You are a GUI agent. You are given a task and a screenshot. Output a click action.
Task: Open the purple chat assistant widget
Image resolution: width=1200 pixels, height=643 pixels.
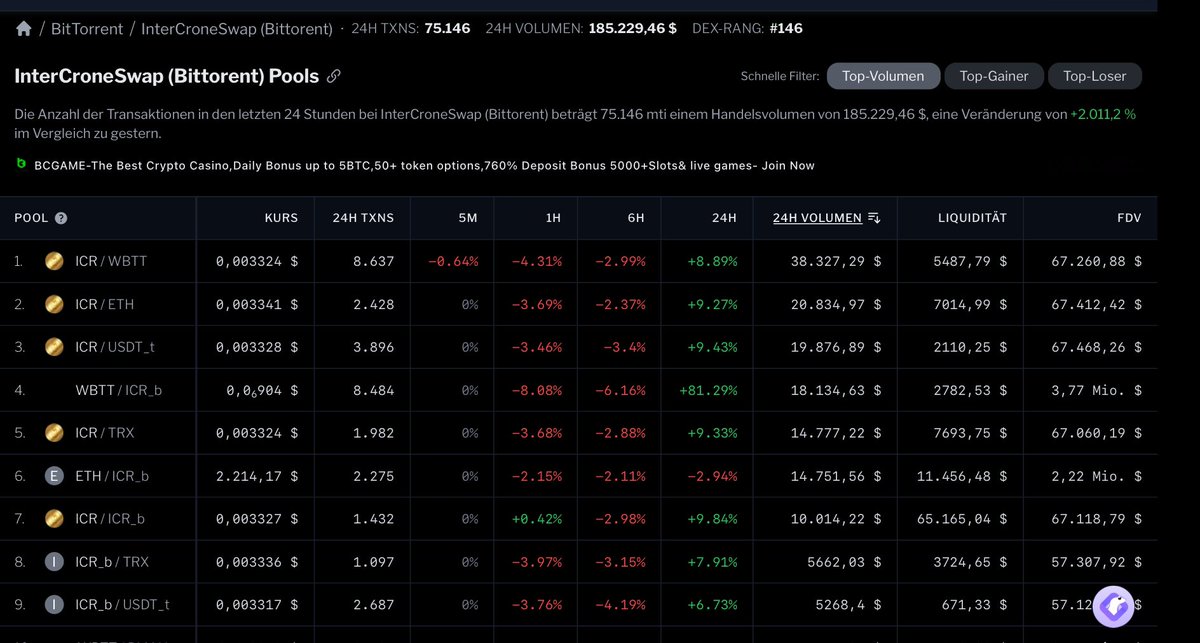point(1113,606)
